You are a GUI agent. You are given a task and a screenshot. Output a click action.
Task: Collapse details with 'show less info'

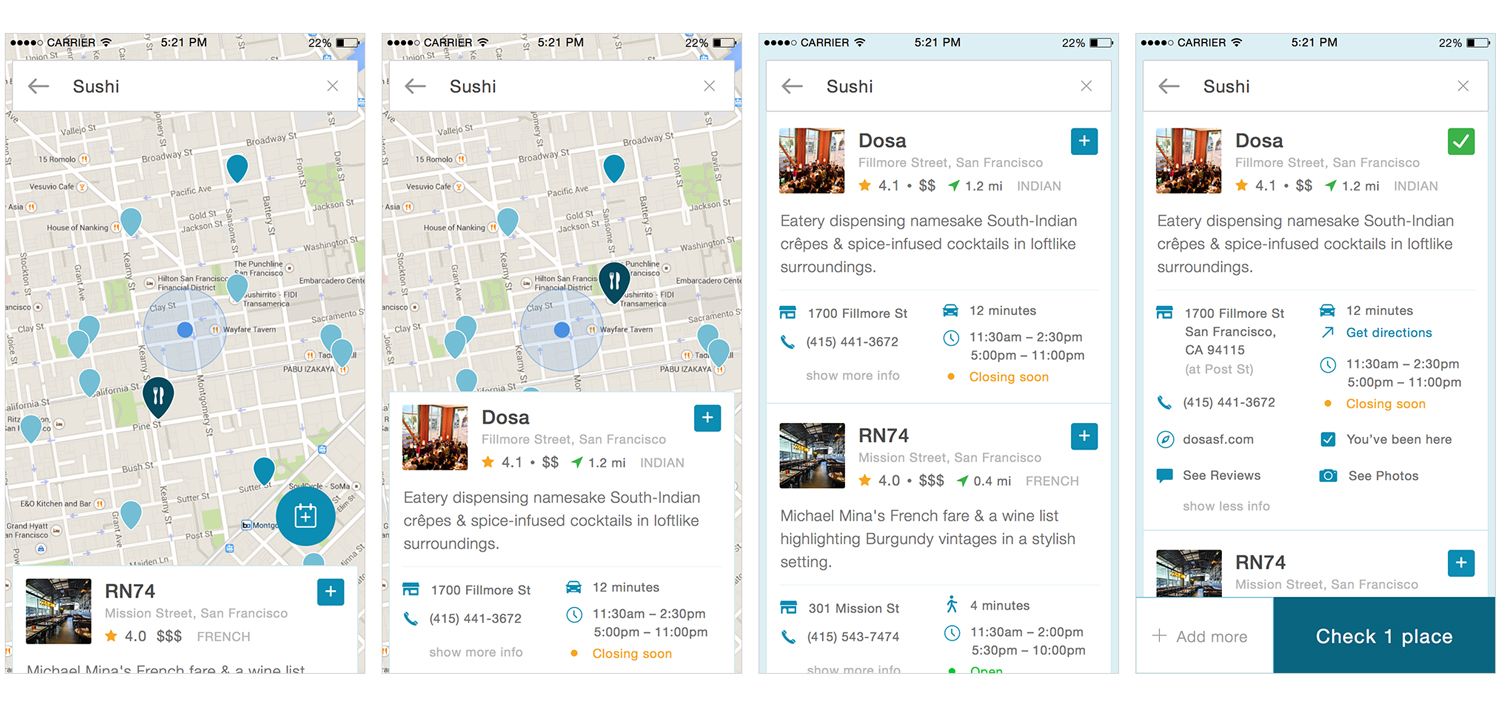click(x=1227, y=506)
